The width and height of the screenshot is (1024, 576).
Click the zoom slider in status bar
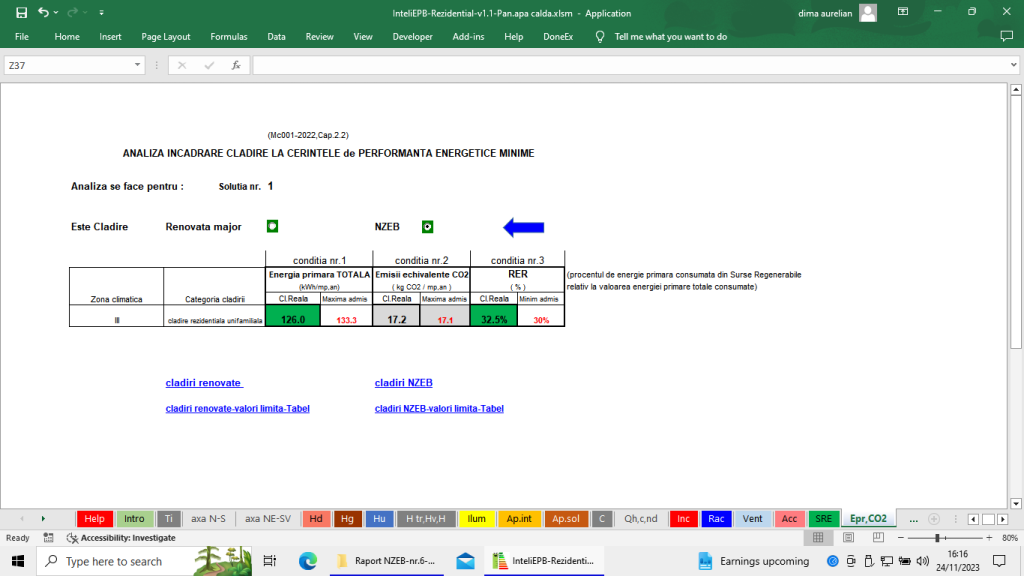[937, 538]
